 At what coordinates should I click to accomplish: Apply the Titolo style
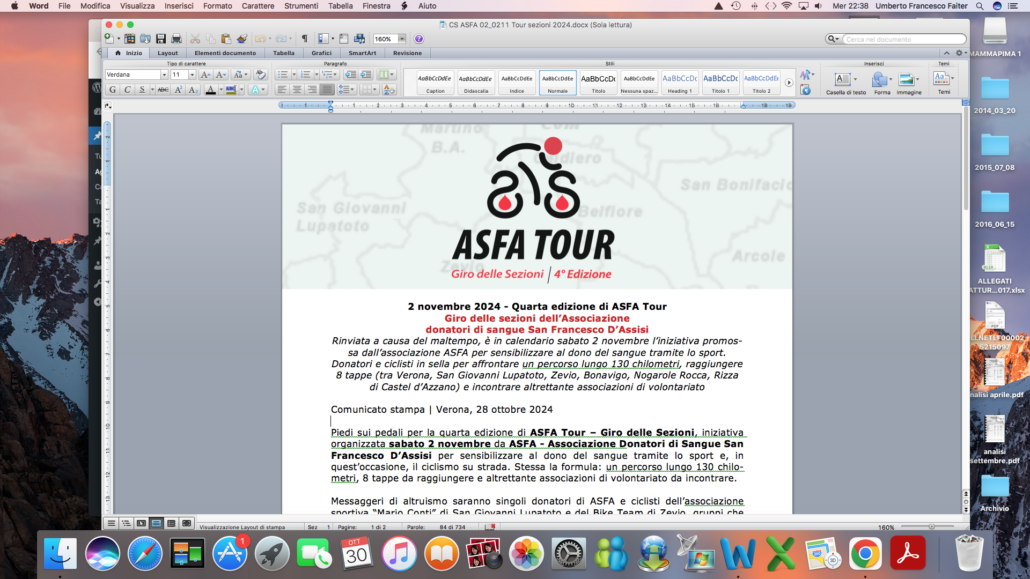coord(598,83)
